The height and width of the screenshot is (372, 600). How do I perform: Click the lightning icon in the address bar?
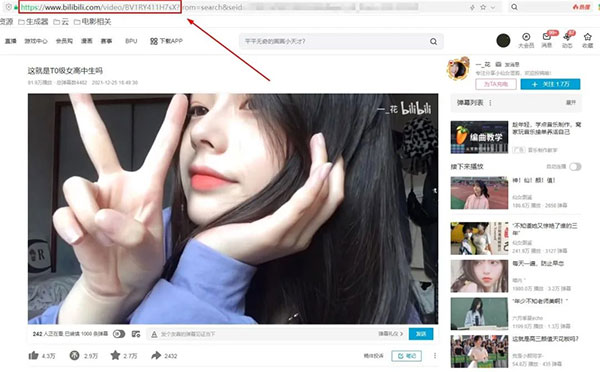(x=473, y=7)
